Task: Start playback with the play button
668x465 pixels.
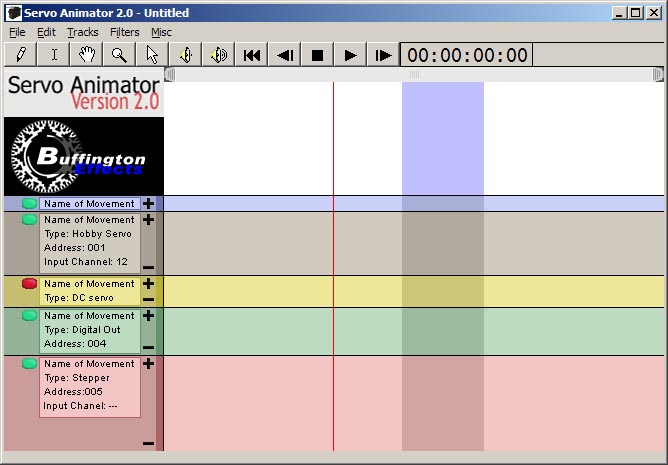Action: click(350, 55)
